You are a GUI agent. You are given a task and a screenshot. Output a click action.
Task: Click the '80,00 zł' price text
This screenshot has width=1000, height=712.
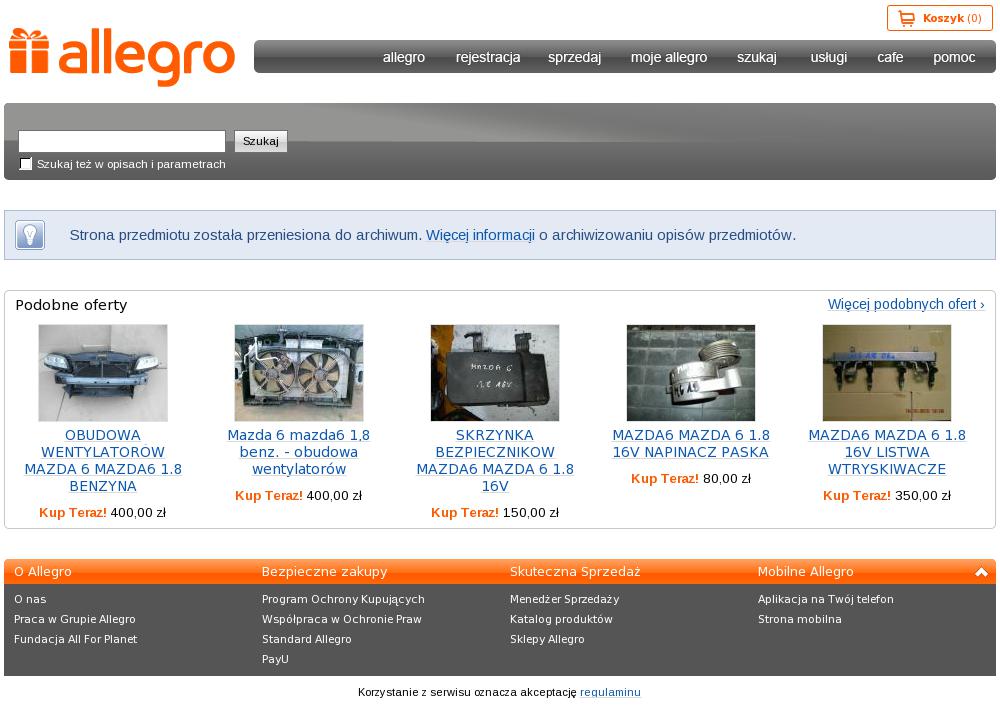(x=727, y=478)
